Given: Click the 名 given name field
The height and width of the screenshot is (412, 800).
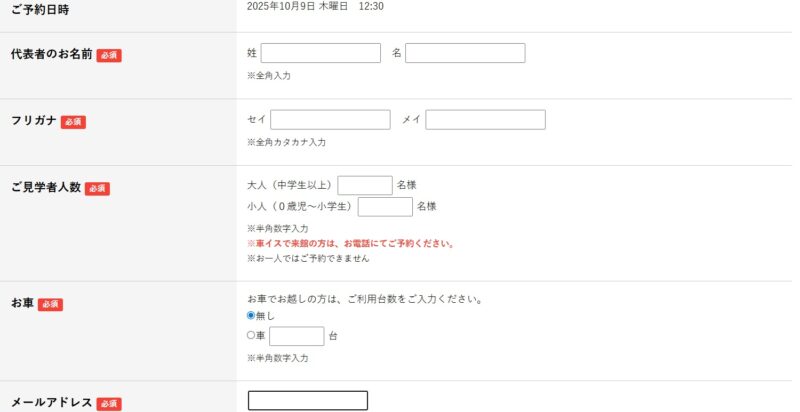Looking at the screenshot, I should click(x=465, y=53).
